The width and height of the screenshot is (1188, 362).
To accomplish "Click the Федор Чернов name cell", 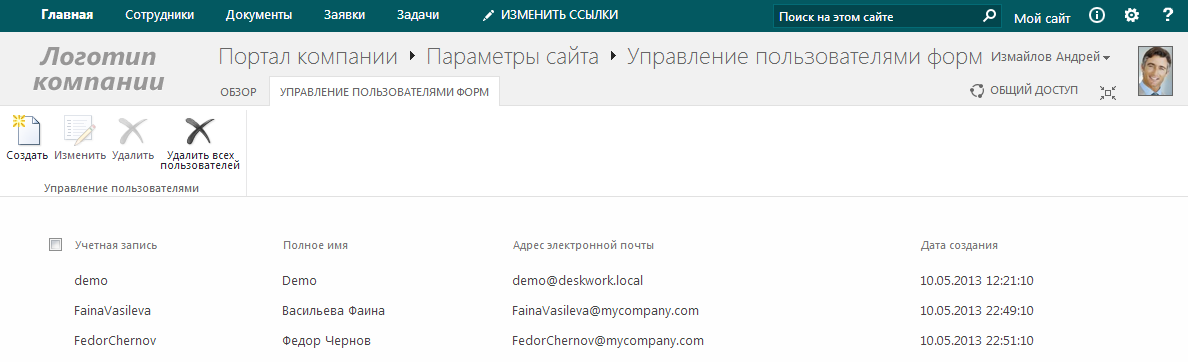I will [x=326, y=342].
